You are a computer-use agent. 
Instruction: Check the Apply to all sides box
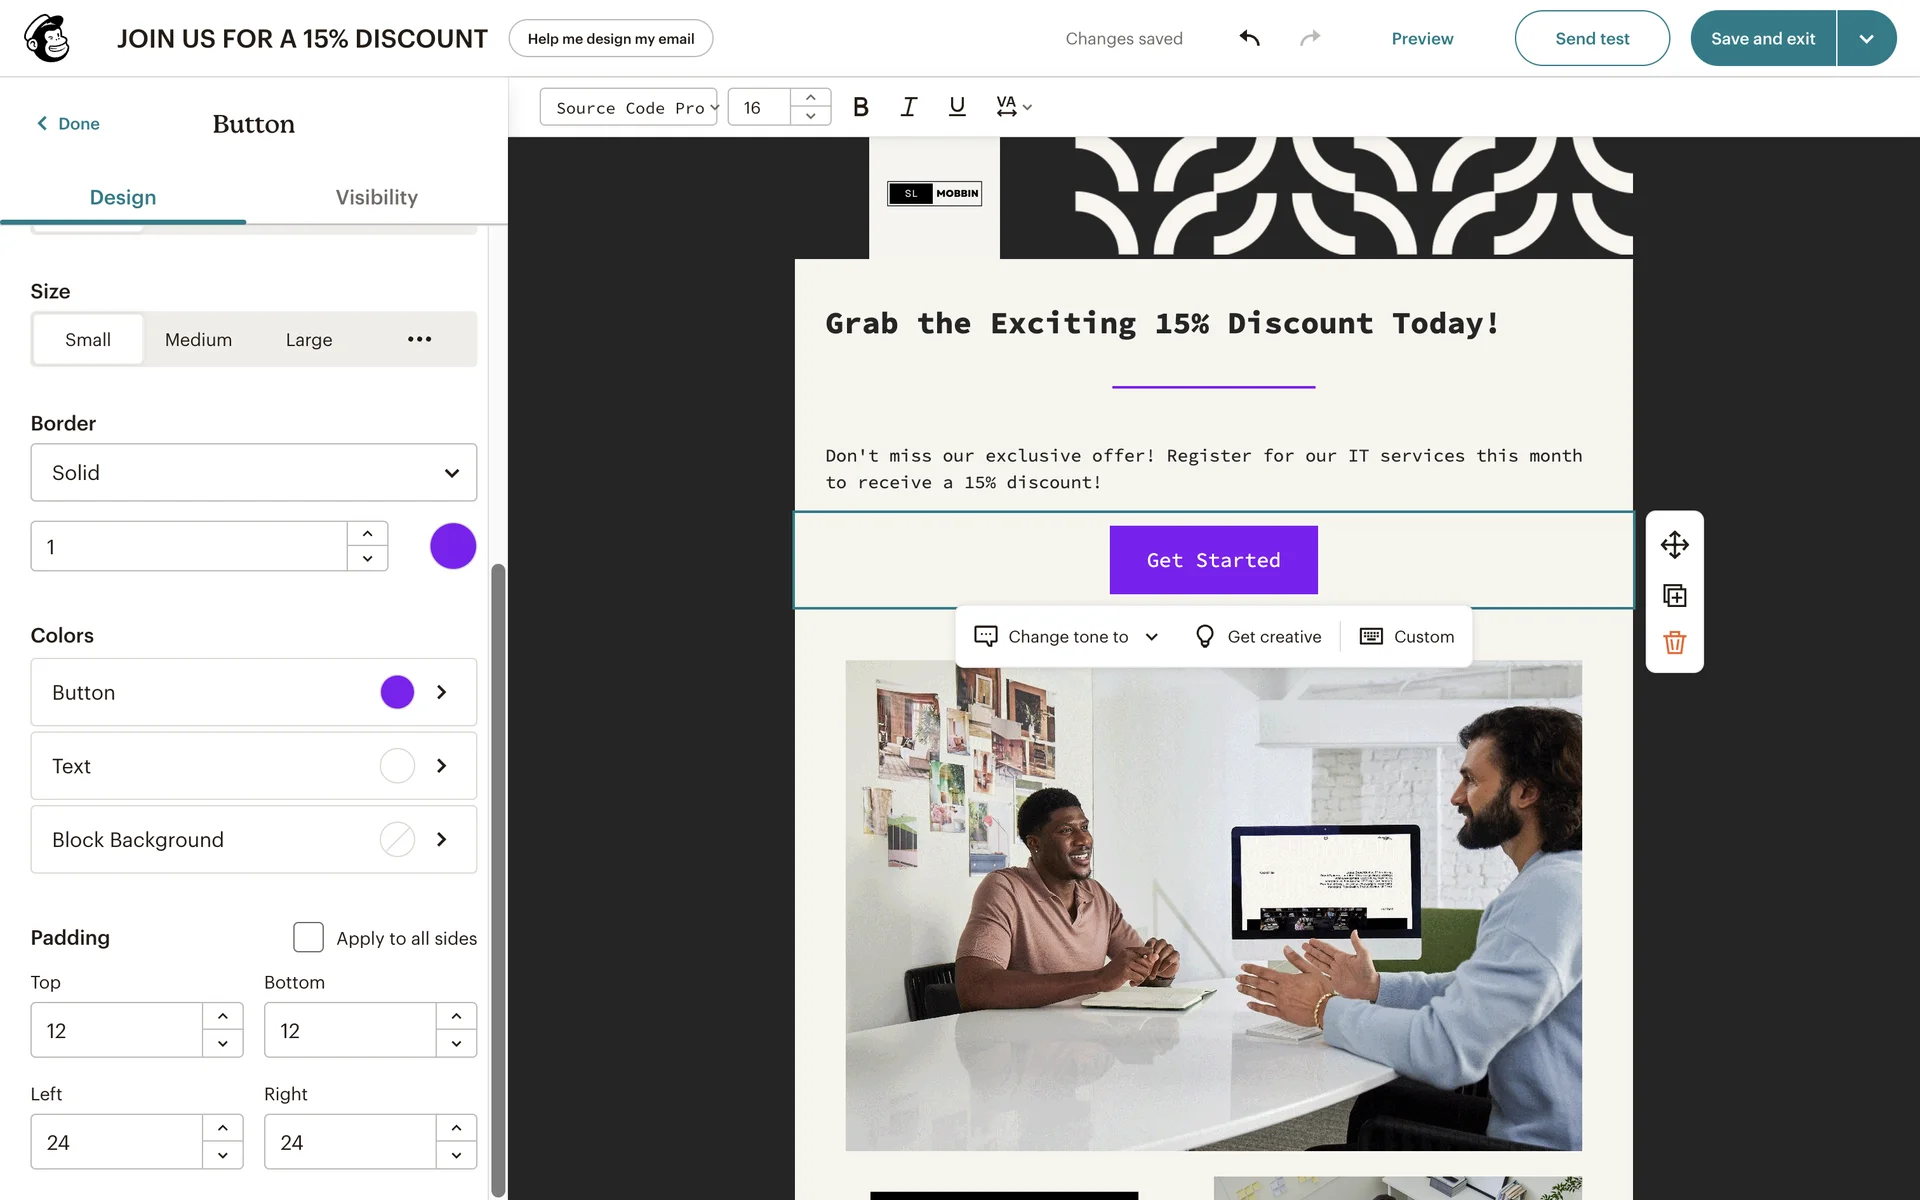pyautogui.click(x=308, y=938)
